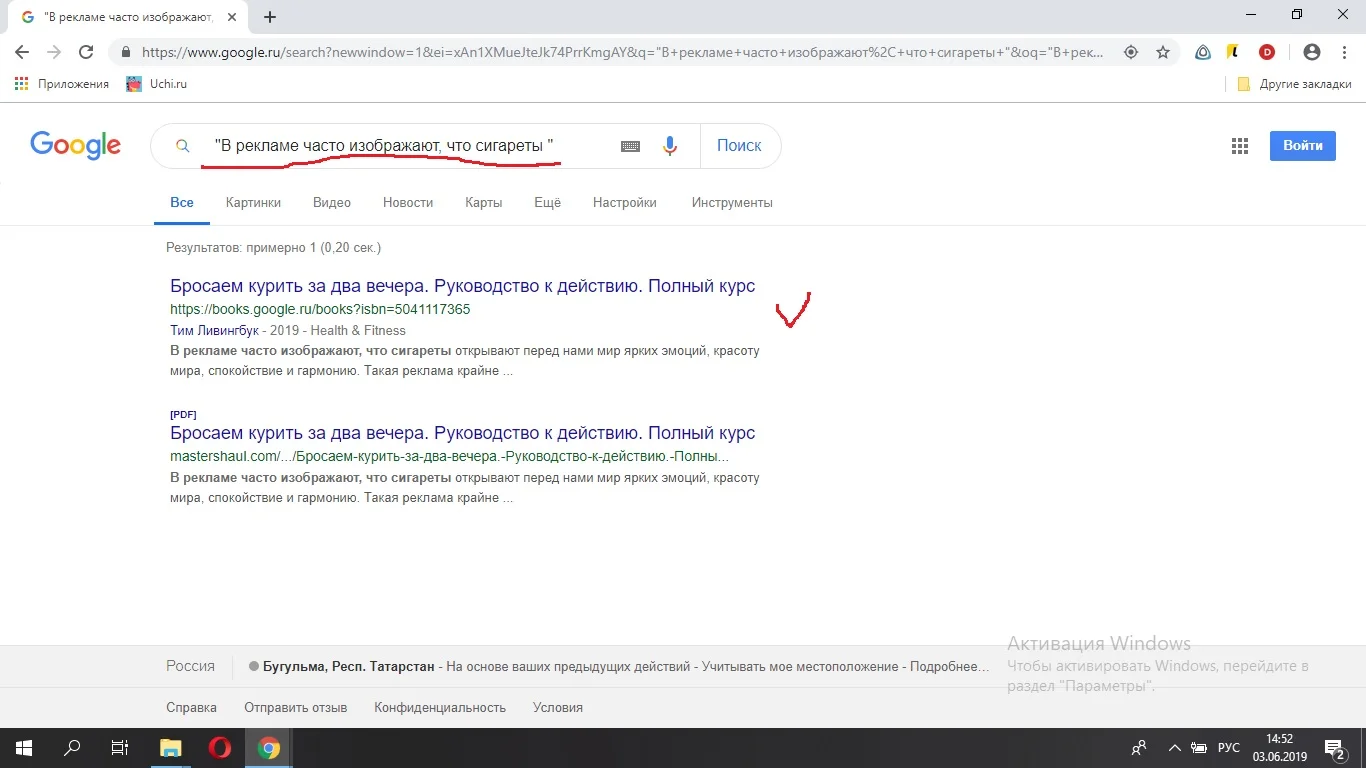
Task: Show search Инструменты options
Action: tap(732, 202)
